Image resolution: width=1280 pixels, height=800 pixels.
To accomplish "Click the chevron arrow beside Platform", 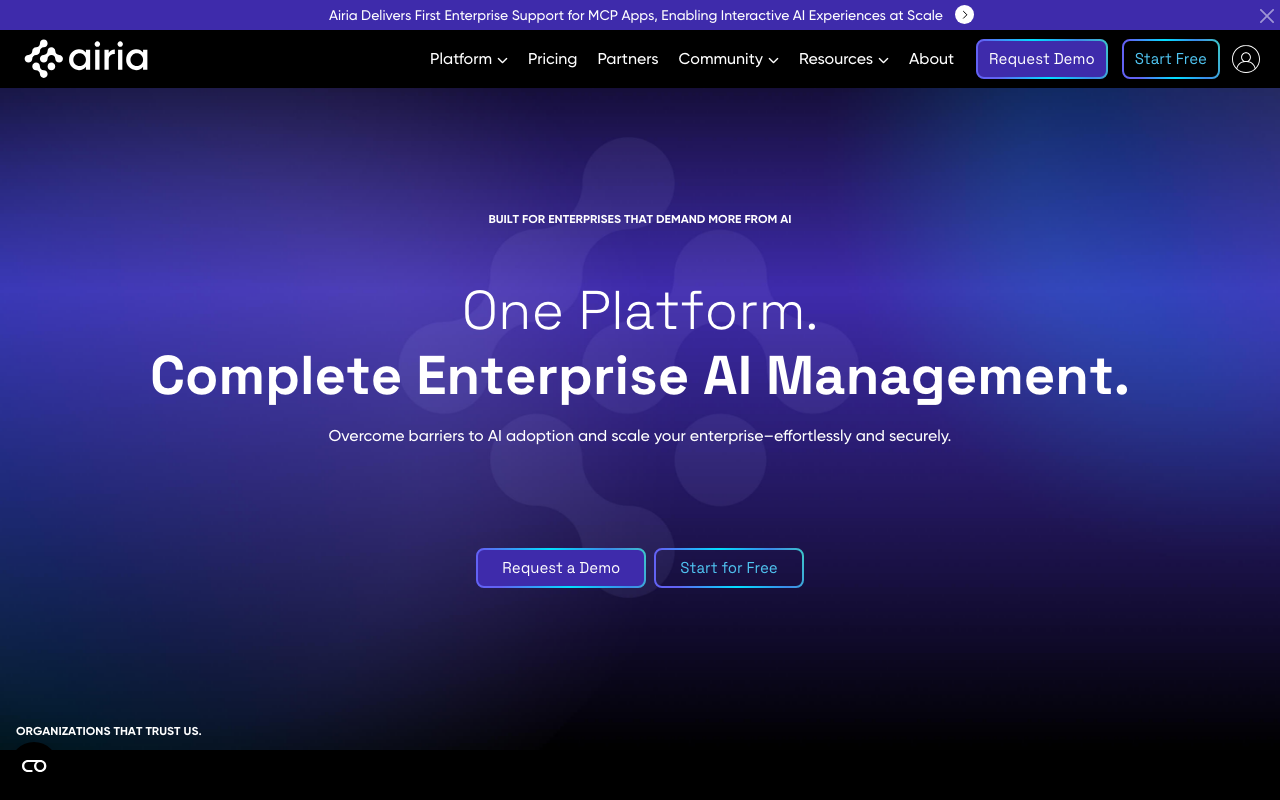I will click(502, 60).
